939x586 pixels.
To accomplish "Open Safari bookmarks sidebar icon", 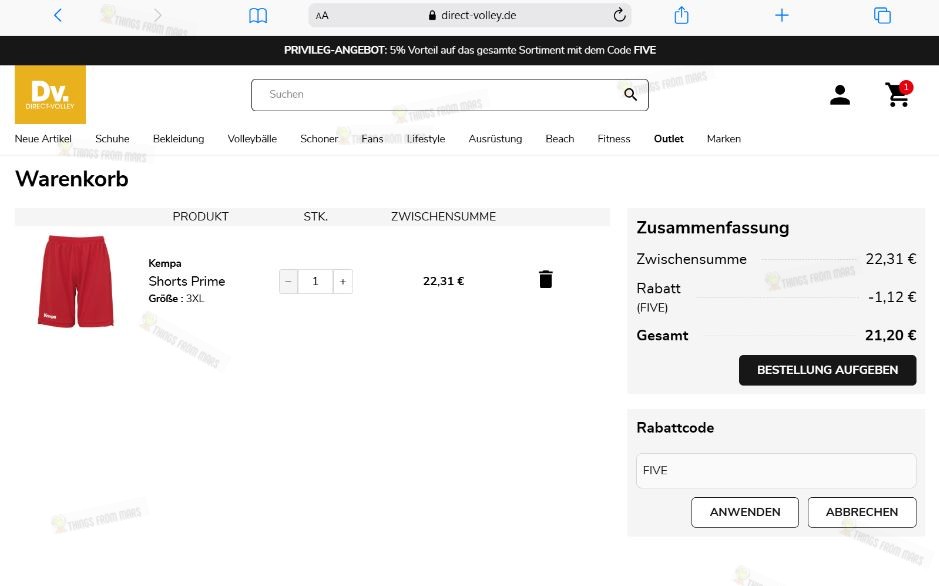I will pyautogui.click(x=258, y=15).
